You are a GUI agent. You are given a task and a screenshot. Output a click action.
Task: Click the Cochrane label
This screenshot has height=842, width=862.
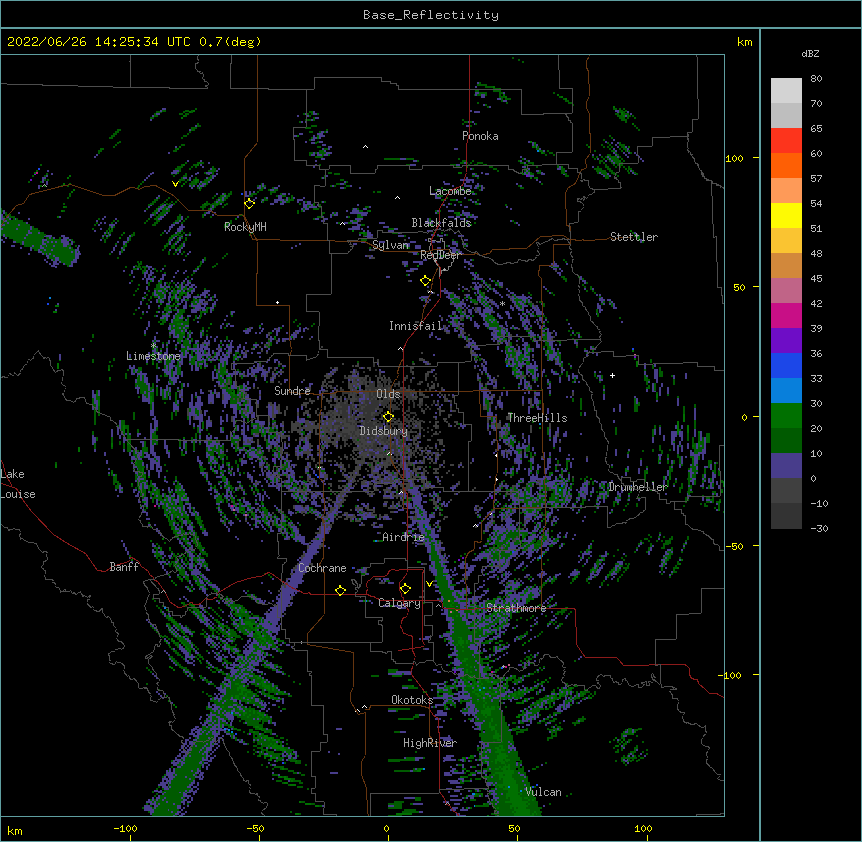pyautogui.click(x=322, y=568)
